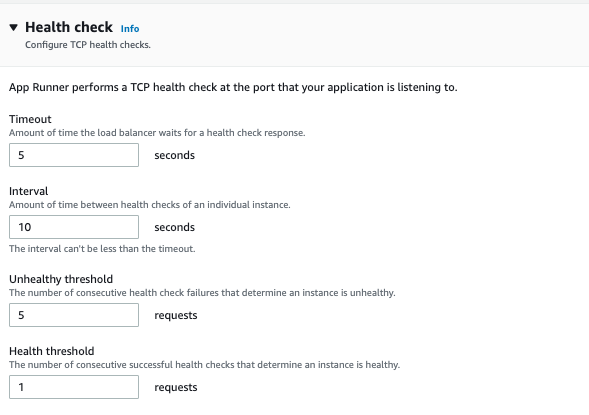Select the Unhealthy threshold input field
The image size is (589, 415).
pyautogui.click(x=74, y=315)
